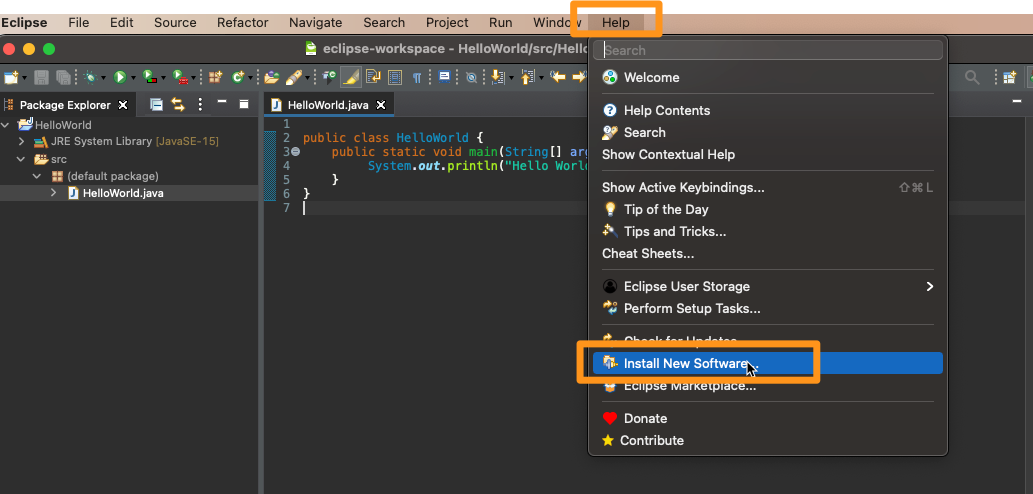Choose Install New Software from Help menu
This screenshot has height=494, width=1033.
768,363
